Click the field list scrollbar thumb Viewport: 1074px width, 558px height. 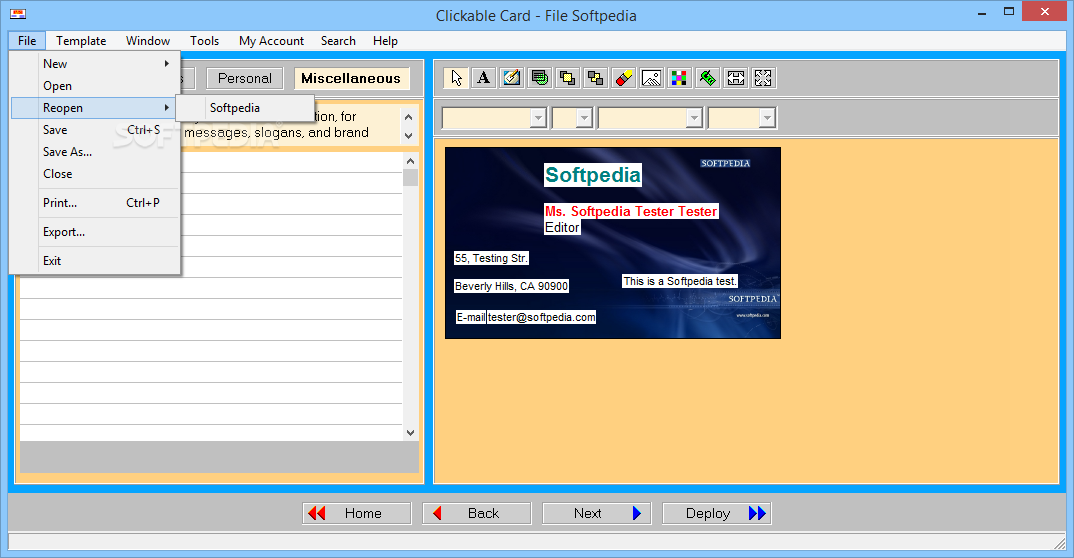(410, 177)
